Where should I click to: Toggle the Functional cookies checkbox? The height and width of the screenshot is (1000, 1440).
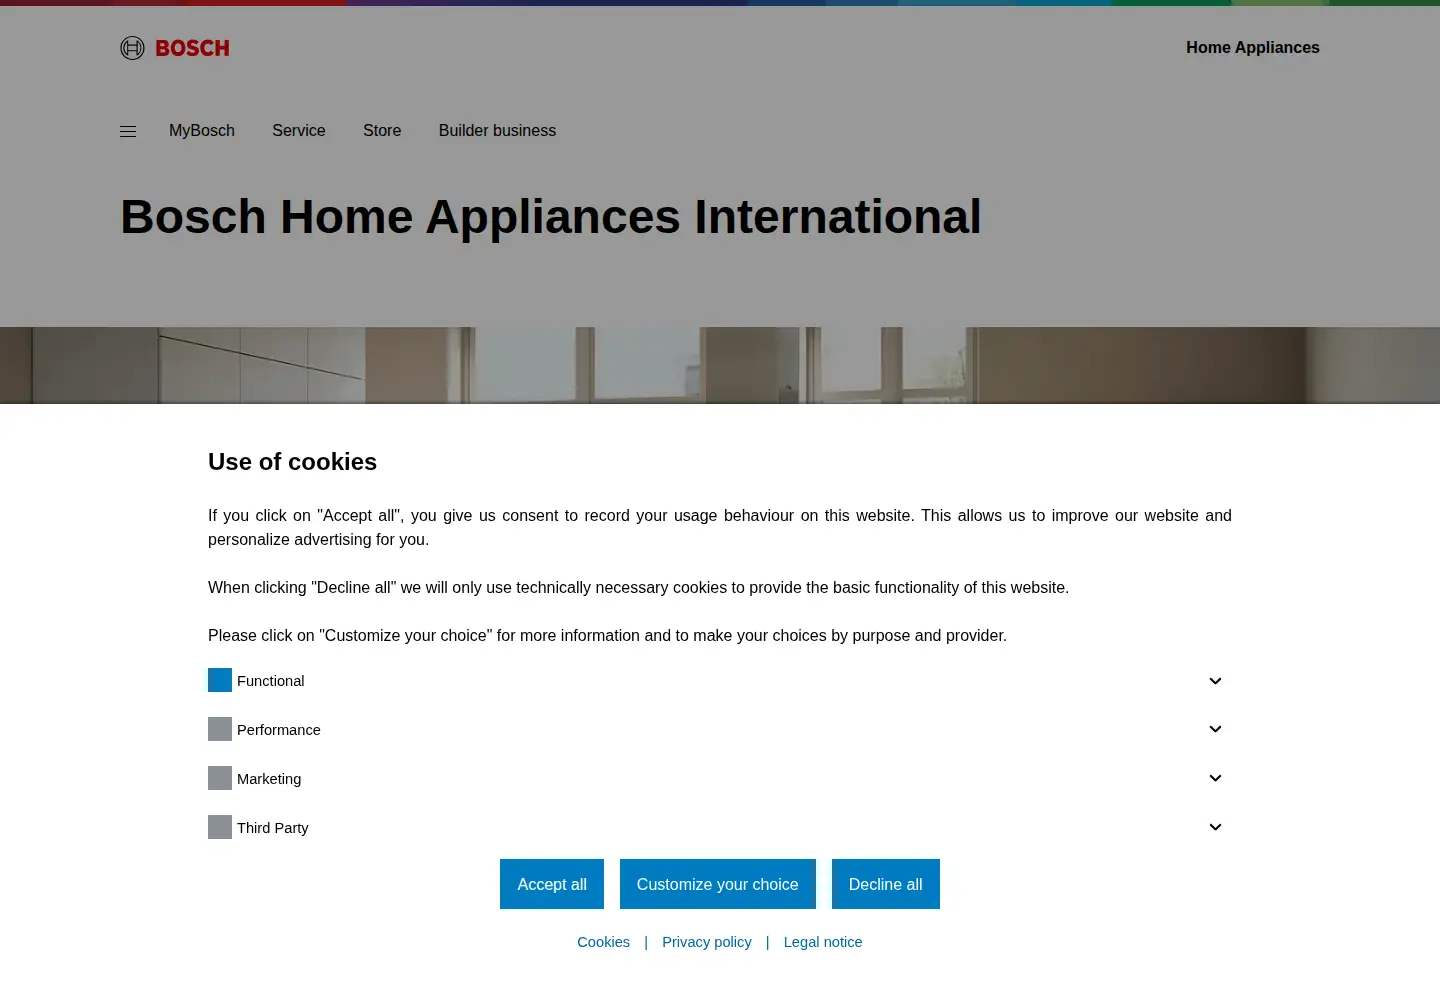click(x=220, y=680)
